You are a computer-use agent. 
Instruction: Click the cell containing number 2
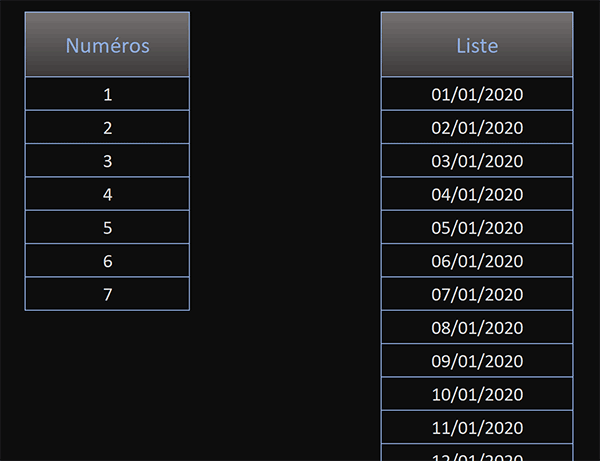(107, 127)
